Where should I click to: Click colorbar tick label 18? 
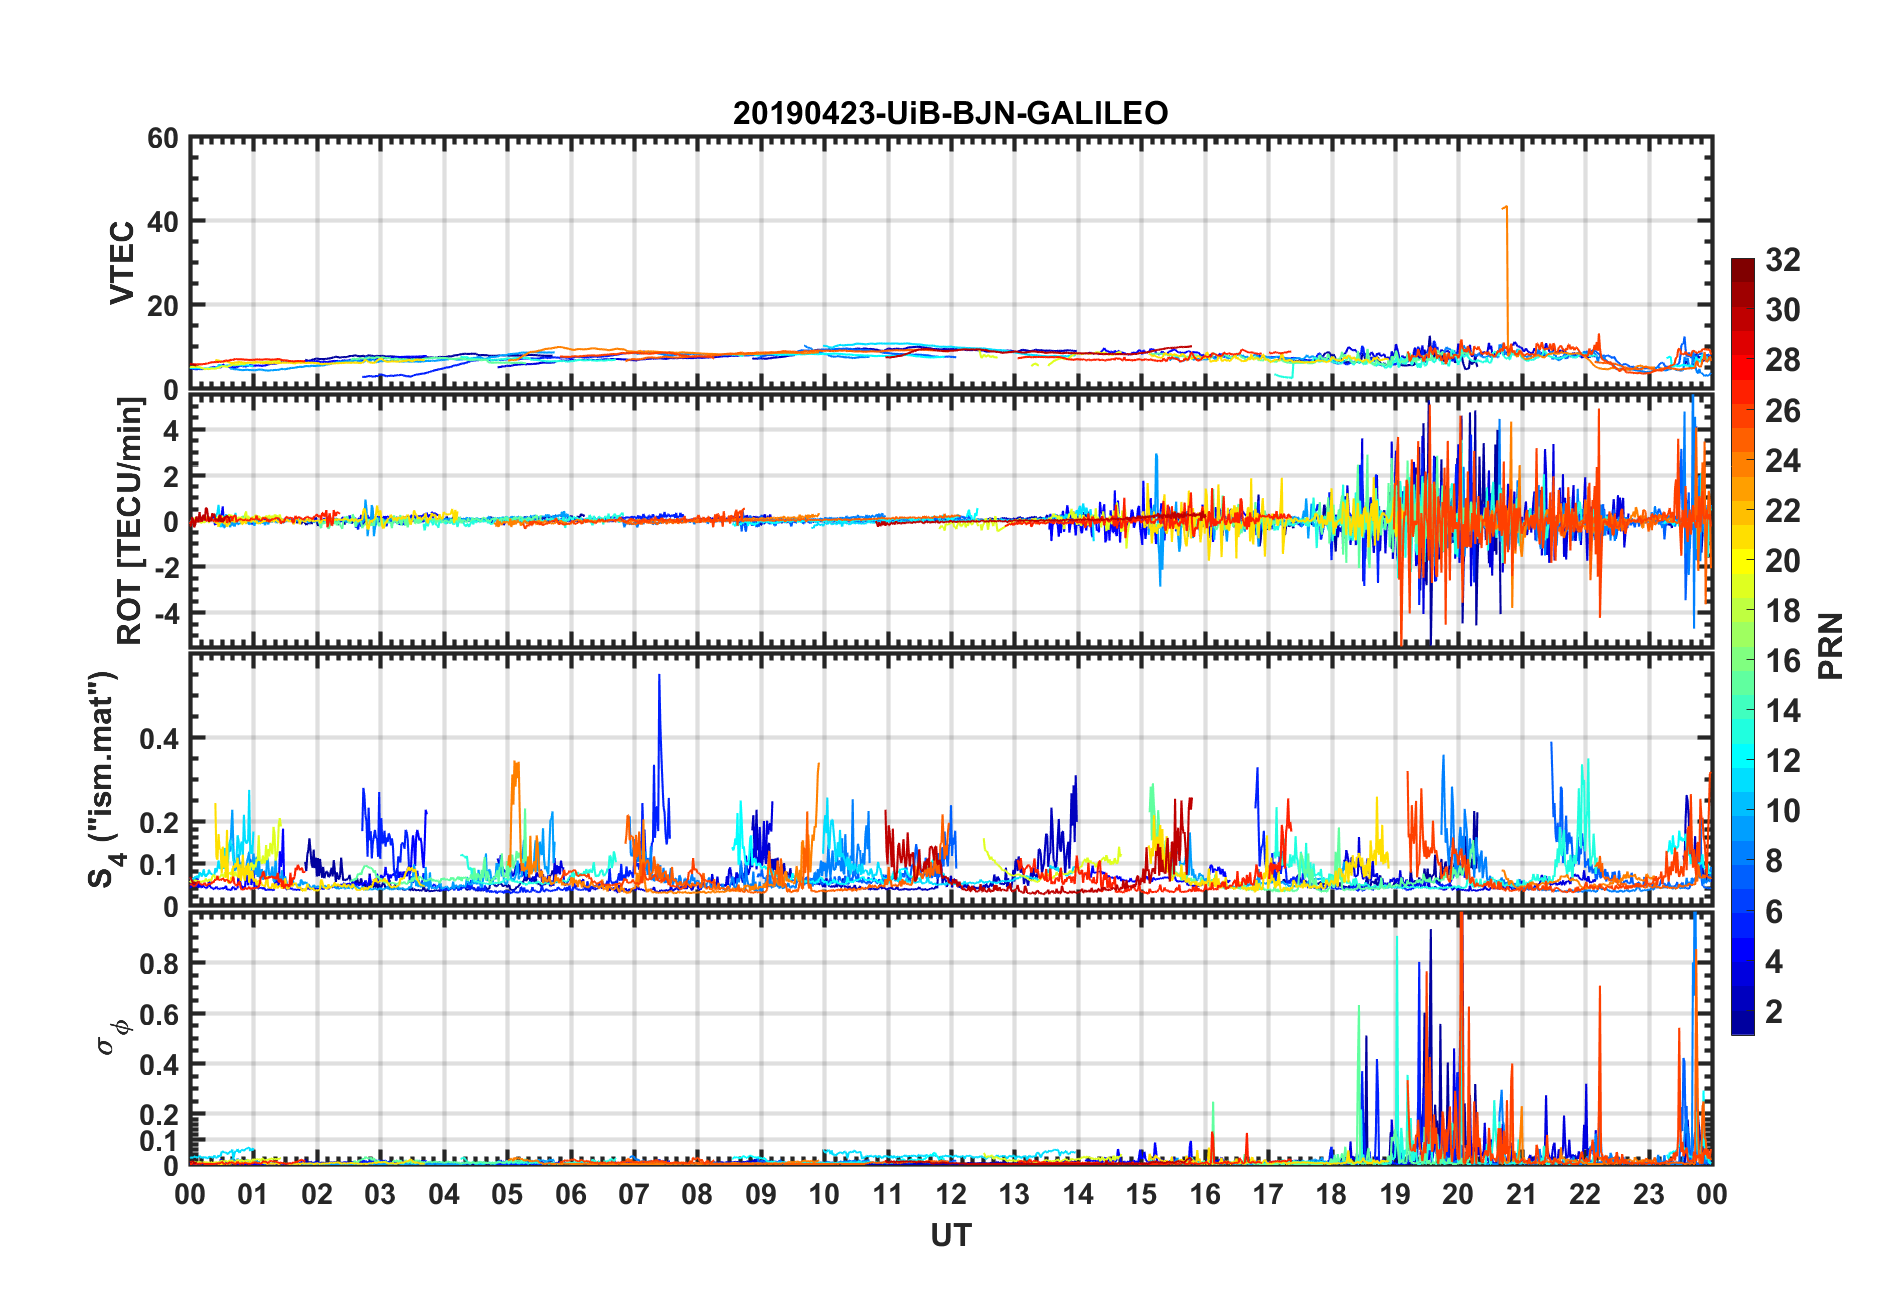[x=1783, y=610]
